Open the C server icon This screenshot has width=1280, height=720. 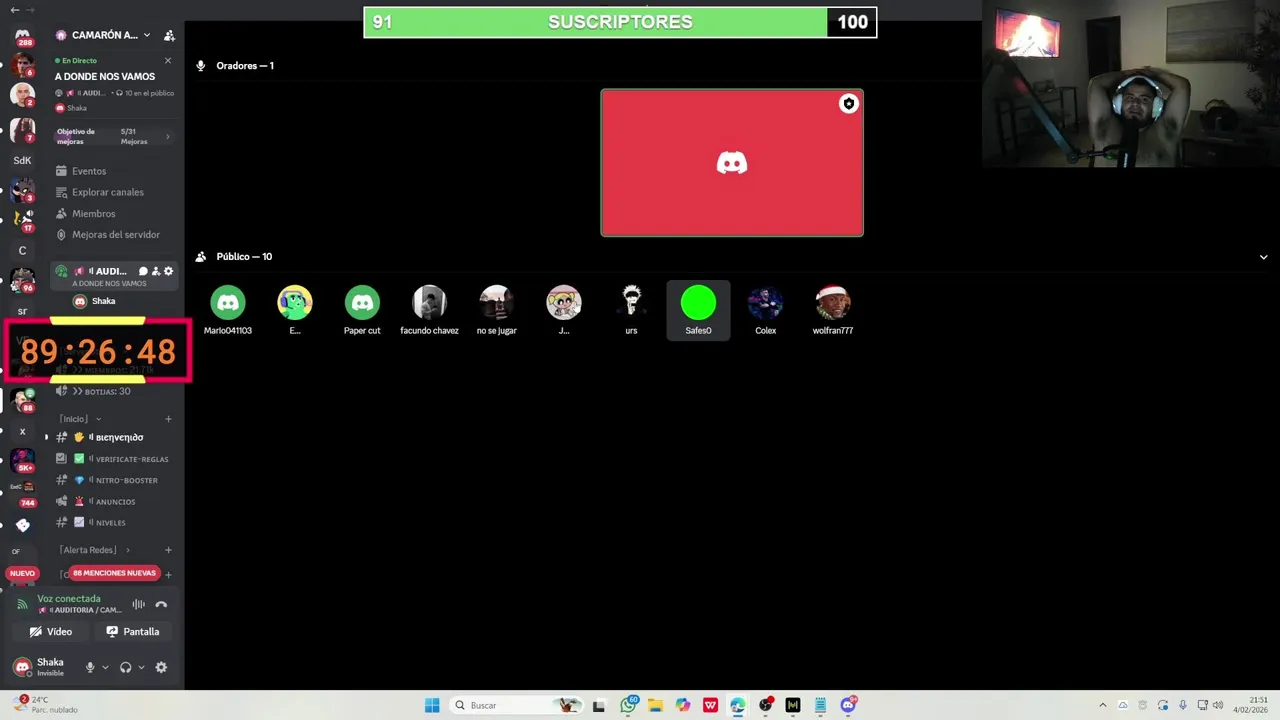tap(22, 250)
